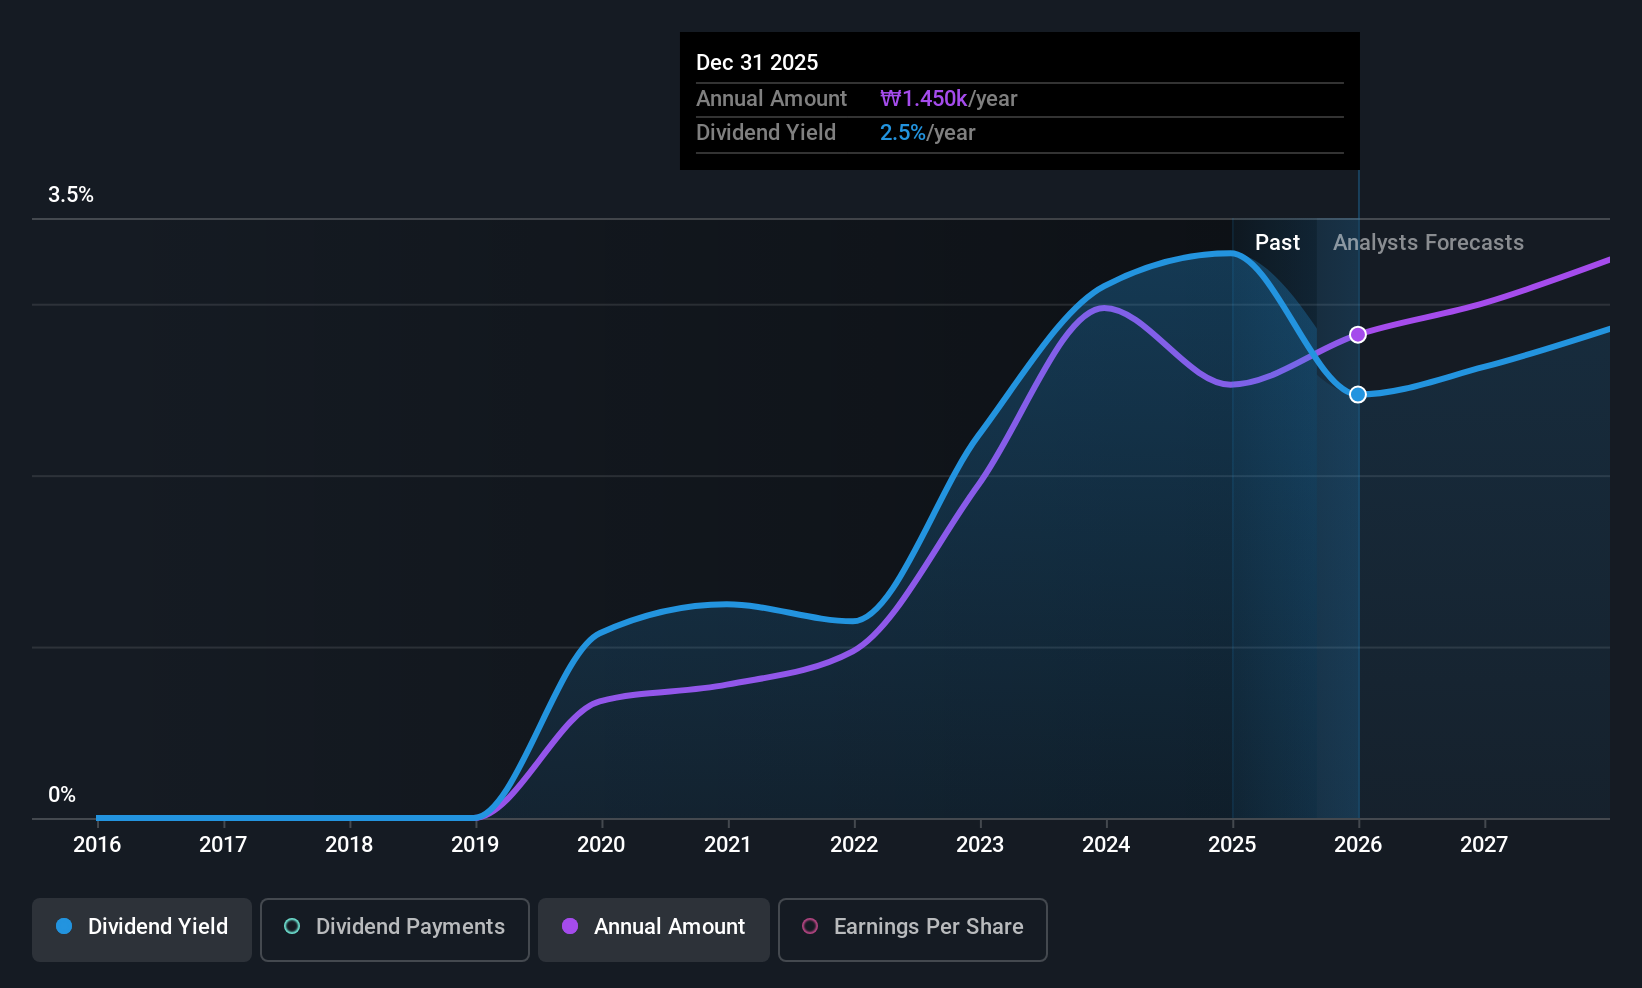Show the Earnings Per Share series

(912, 927)
